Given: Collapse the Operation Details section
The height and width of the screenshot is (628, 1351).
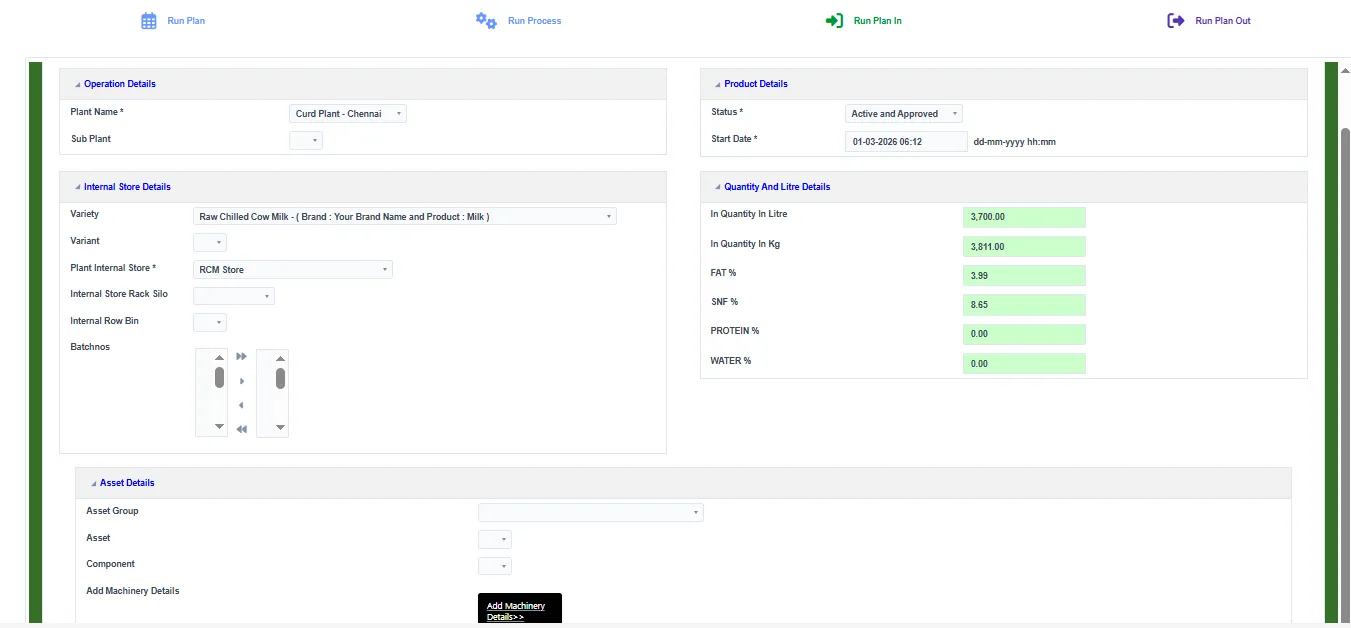Looking at the screenshot, I should [78, 85].
